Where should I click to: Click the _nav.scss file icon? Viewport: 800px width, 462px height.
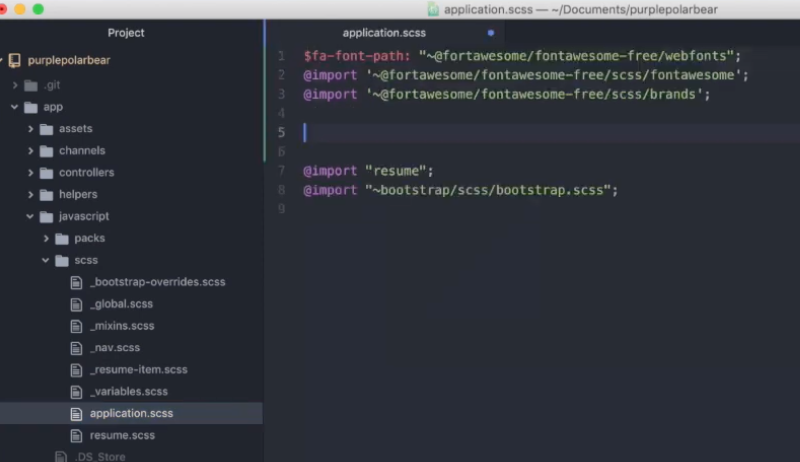pos(76,348)
